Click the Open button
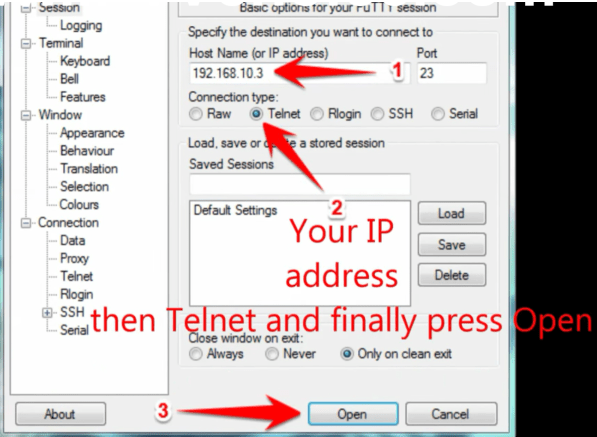The width and height of the screenshot is (597, 437). (x=353, y=414)
